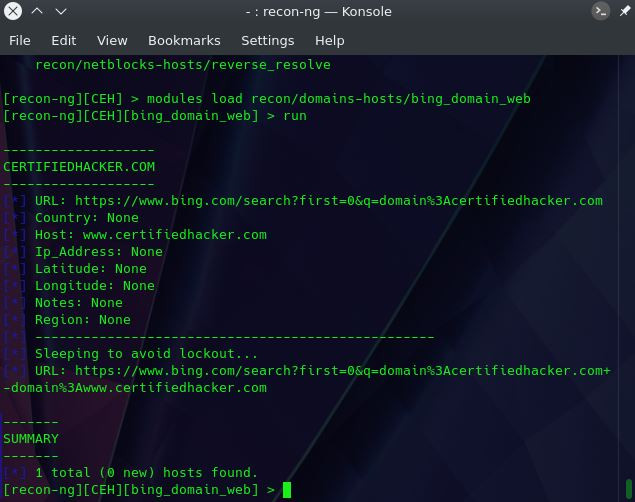Click the 'Latitude: None' line

point(91,269)
